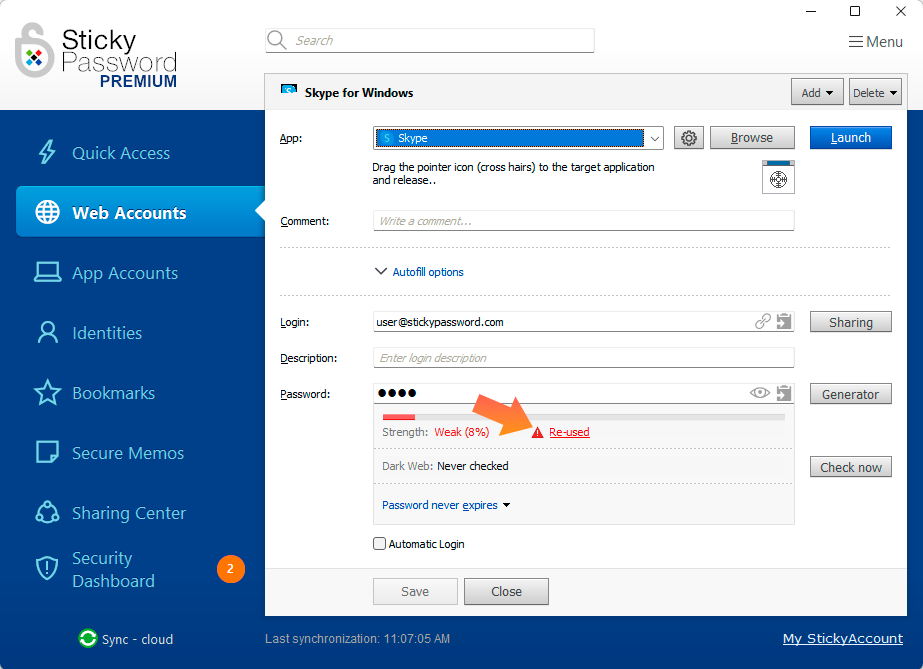
Task: Expand Autofill options
Action: pos(420,272)
